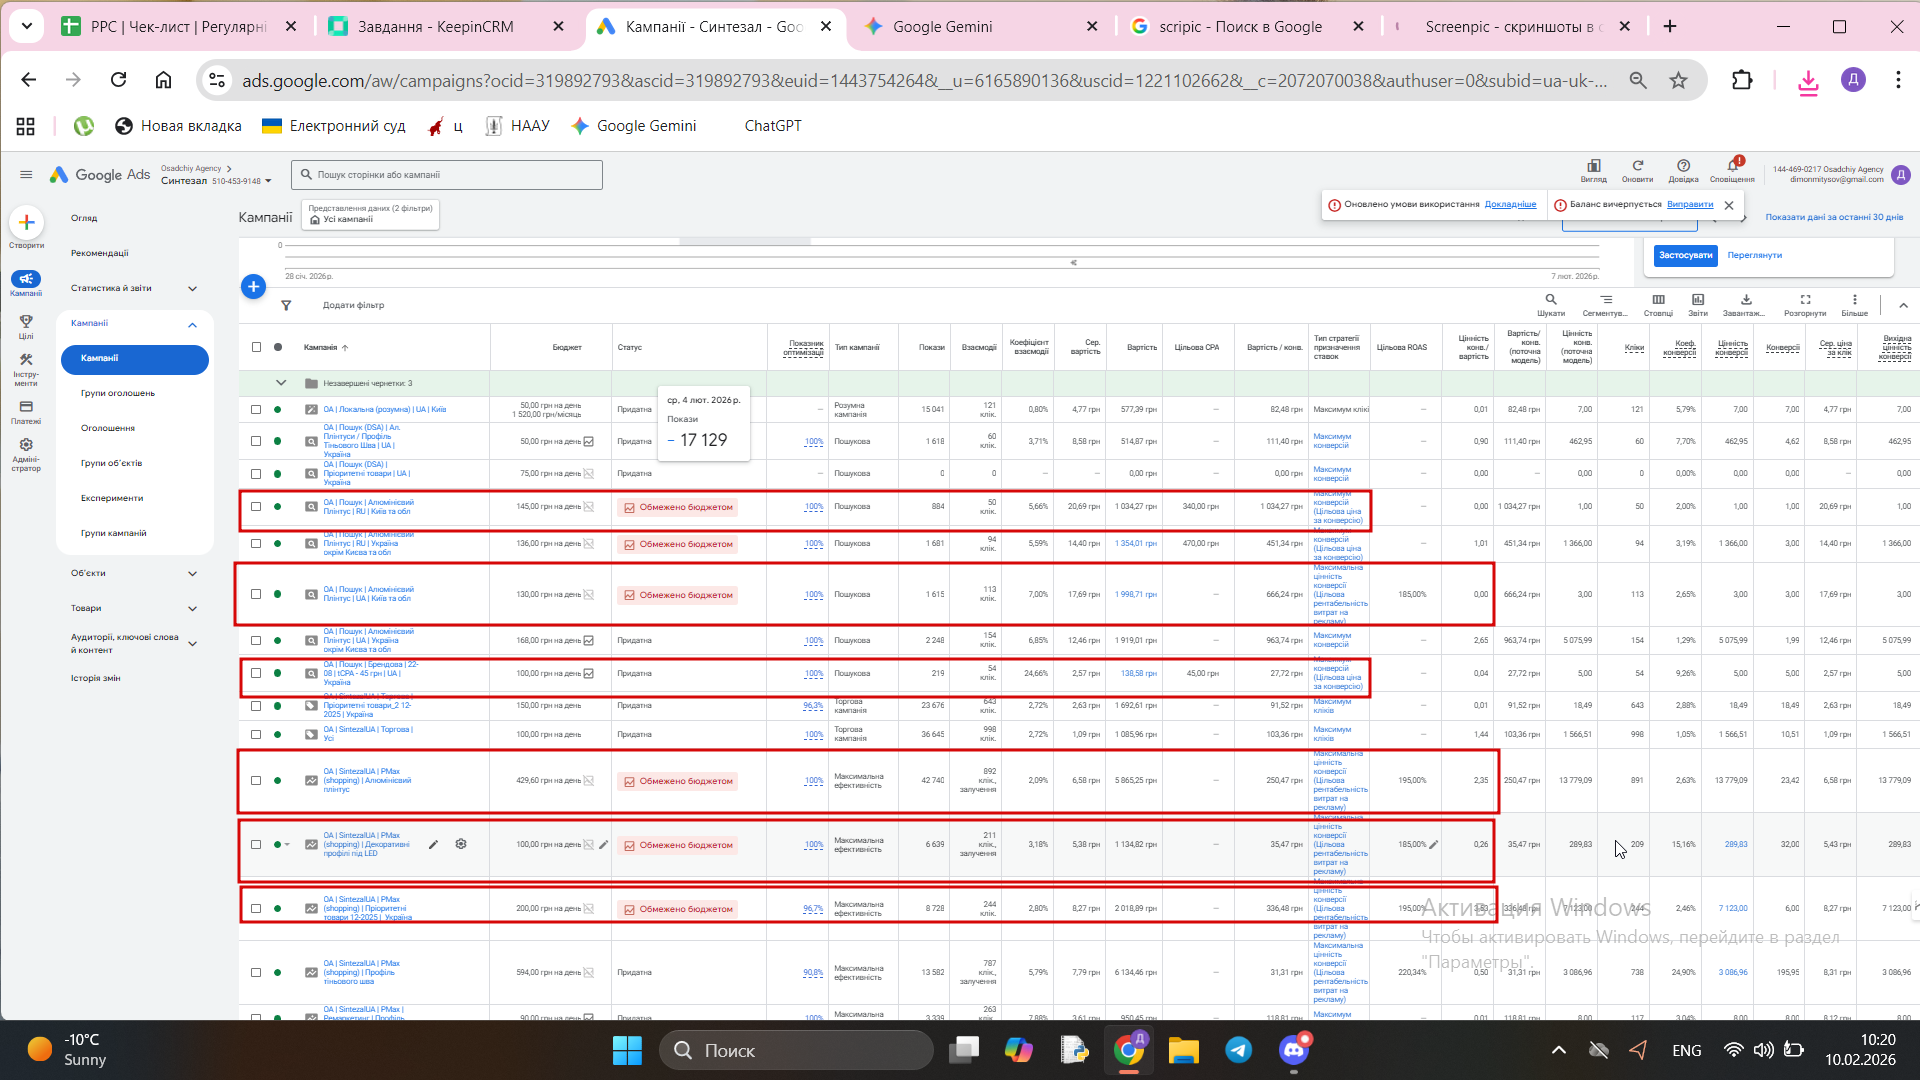This screenshot has width=1920, height=1080.
Task: Open Групи оголошень in sidebar
Action: [118, 393]
